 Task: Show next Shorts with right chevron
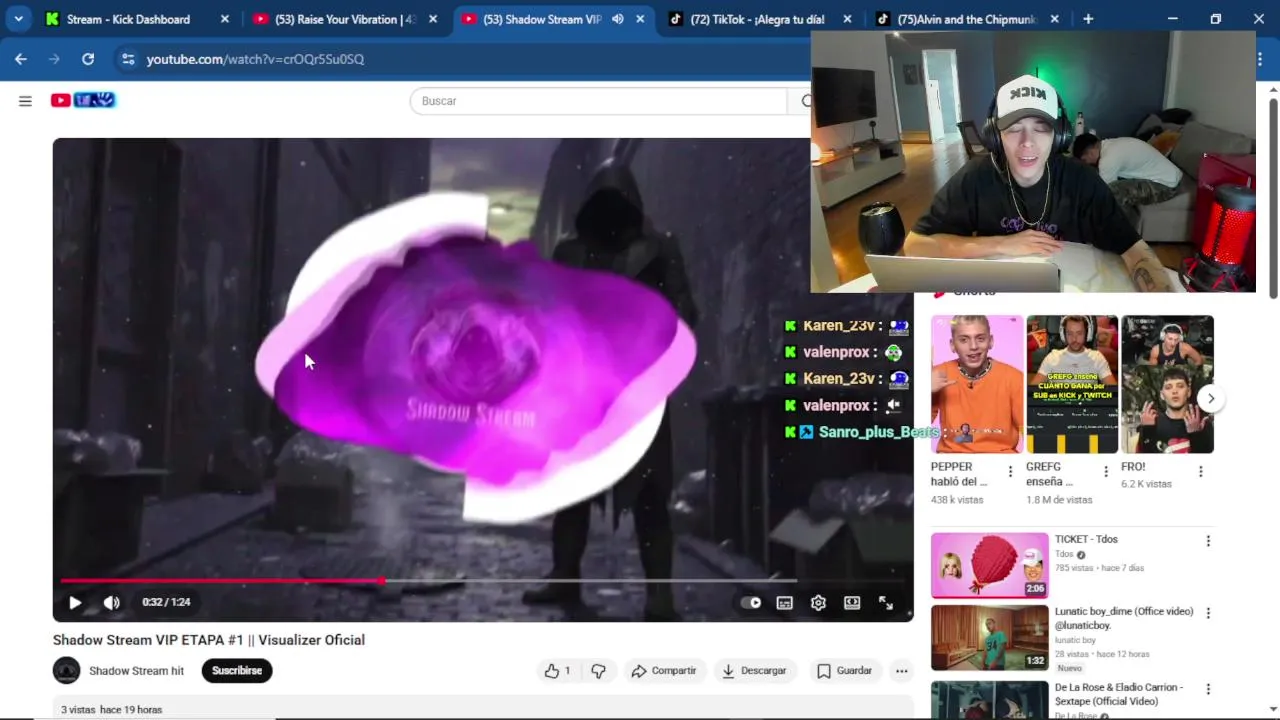pyautogui.click(x=1211, y=398)
